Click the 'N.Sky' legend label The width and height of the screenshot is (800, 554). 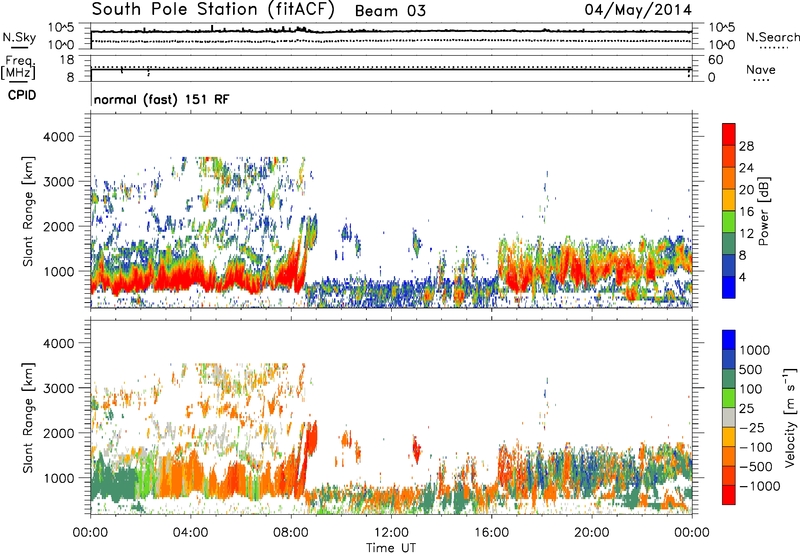pos(19,37)
